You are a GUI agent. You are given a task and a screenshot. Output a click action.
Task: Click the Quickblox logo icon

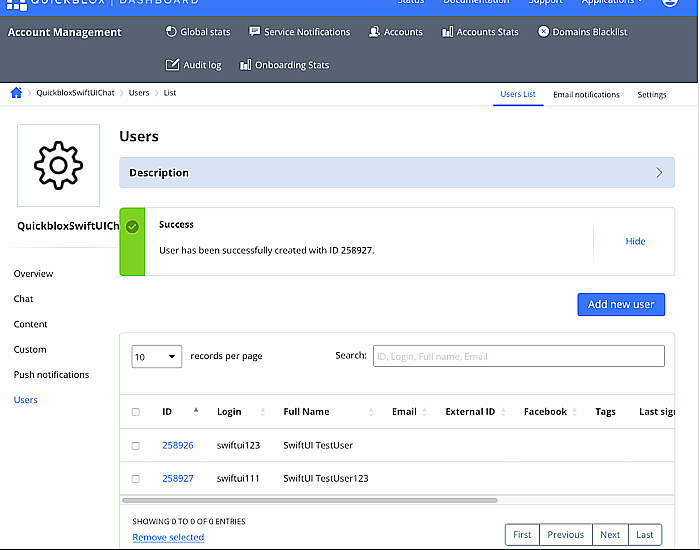click(17, 4)
